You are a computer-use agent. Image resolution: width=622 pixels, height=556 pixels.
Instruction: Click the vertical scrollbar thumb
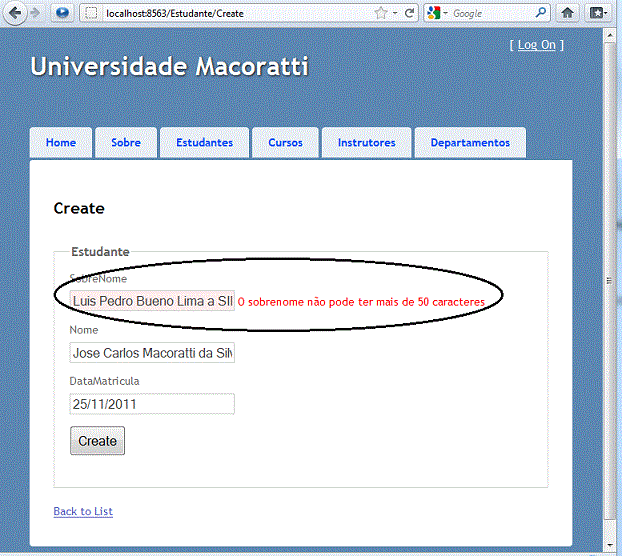coord(610,281)
